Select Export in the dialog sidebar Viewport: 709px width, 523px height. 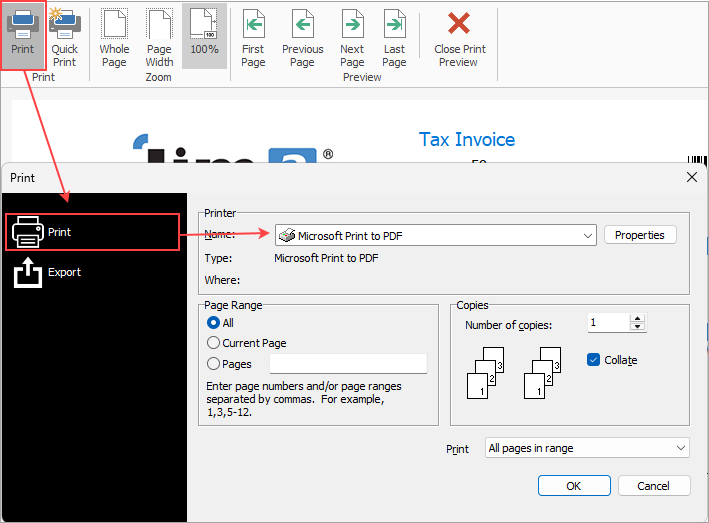tap(47, 272)
